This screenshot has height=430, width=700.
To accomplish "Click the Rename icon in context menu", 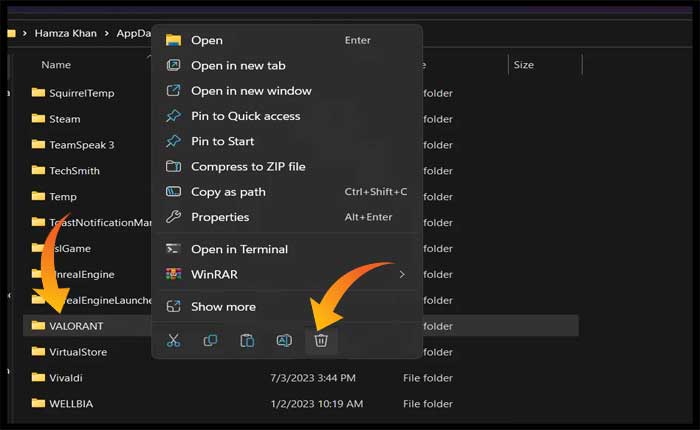I will pyautogui.click(x=284, y=341).
